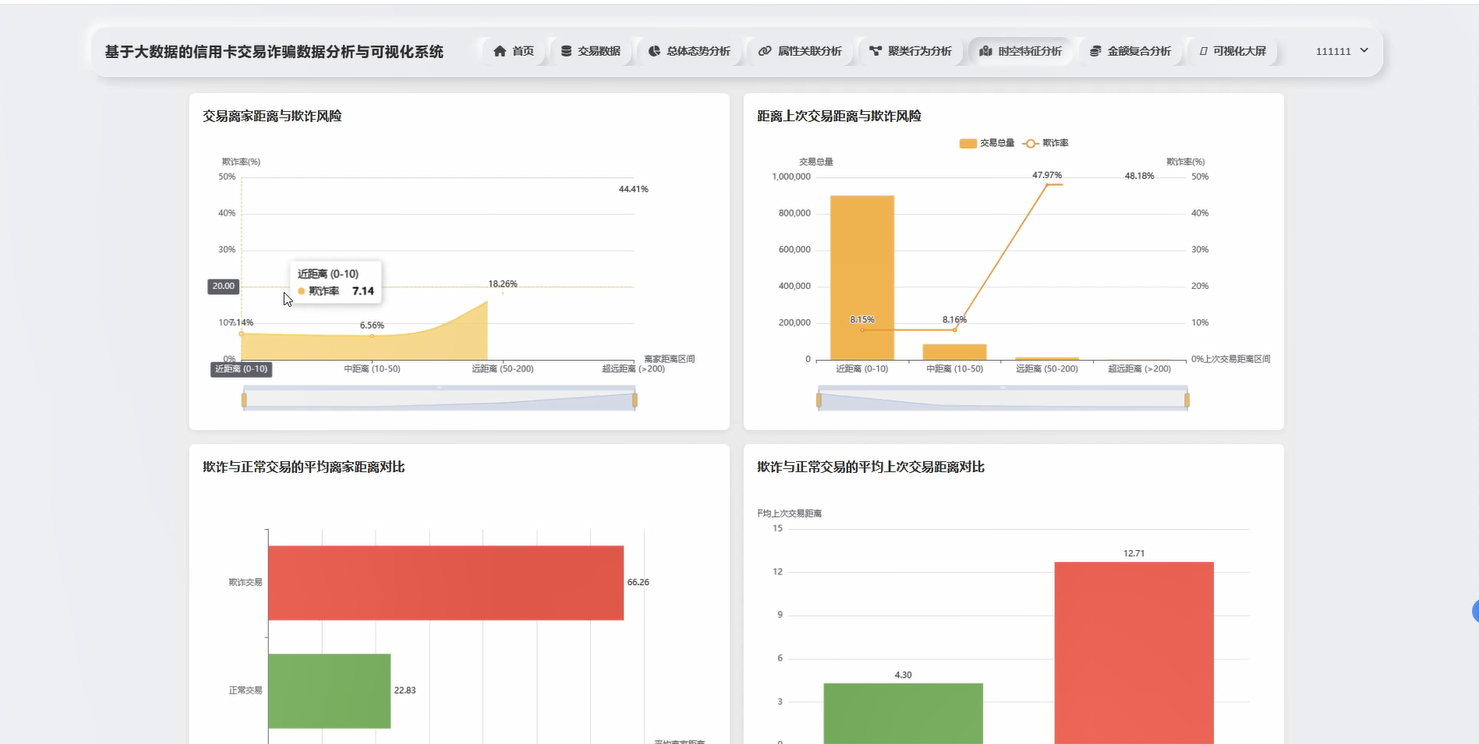The image size is (1479, 744).
Task: Open the 可视化大屏 tab
Action: click(x=1232, y=51)
